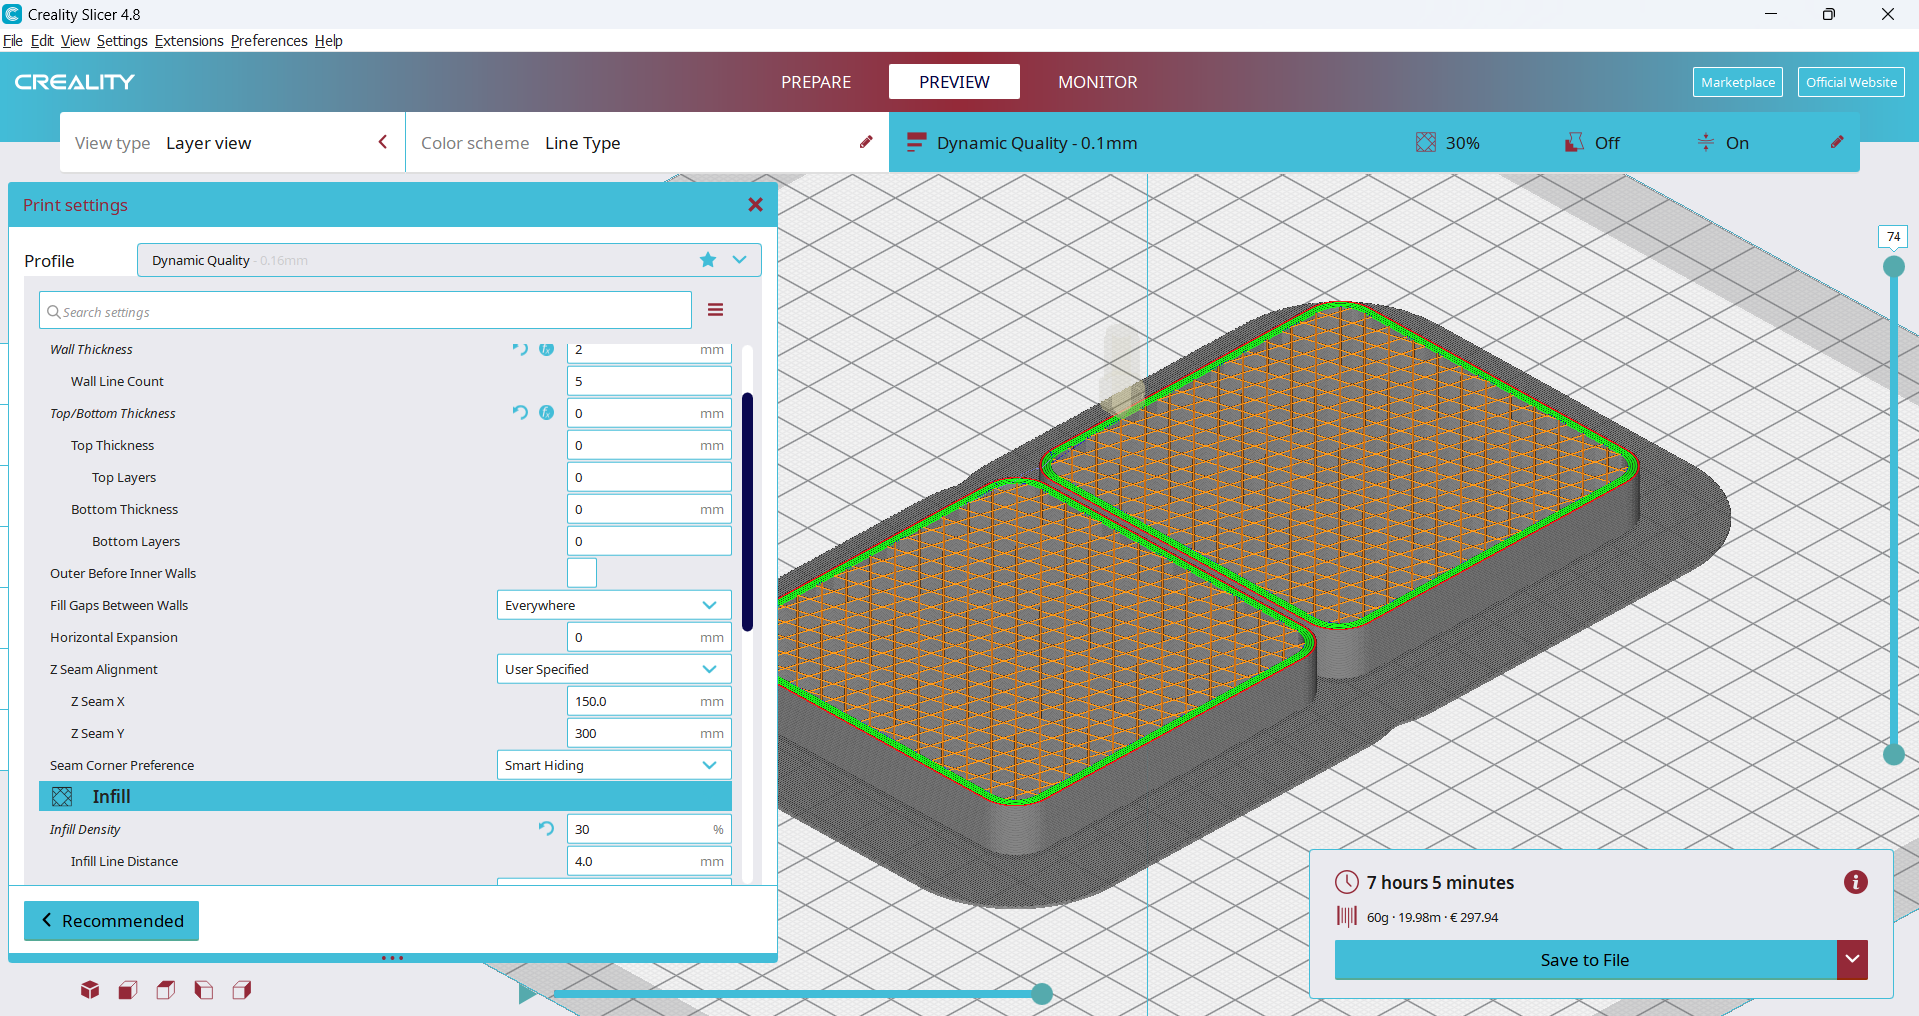Switch to top view cube icon
Viewport: 1919px width, 1016px height.
pos(166,990)
